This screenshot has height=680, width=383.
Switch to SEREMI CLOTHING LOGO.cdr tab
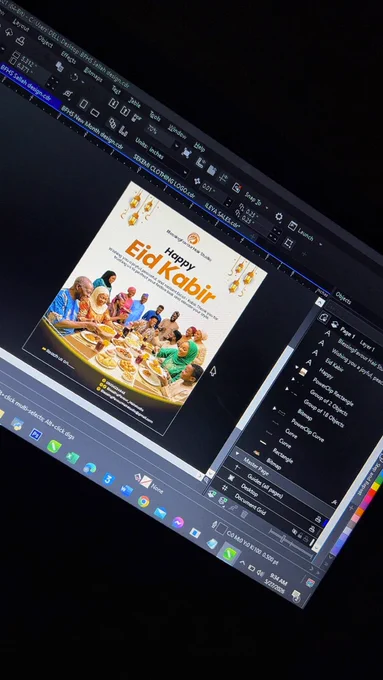[164, 177]
